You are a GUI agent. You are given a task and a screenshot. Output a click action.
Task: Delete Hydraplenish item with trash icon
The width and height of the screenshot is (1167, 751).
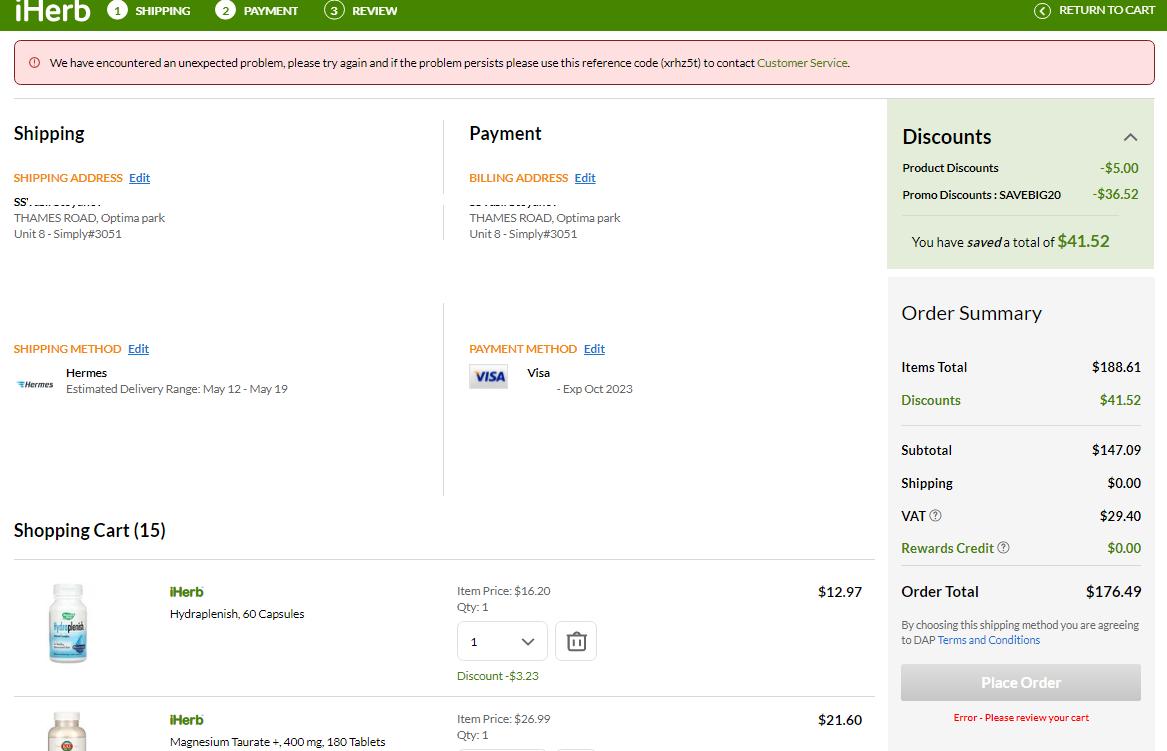(576, 641)
